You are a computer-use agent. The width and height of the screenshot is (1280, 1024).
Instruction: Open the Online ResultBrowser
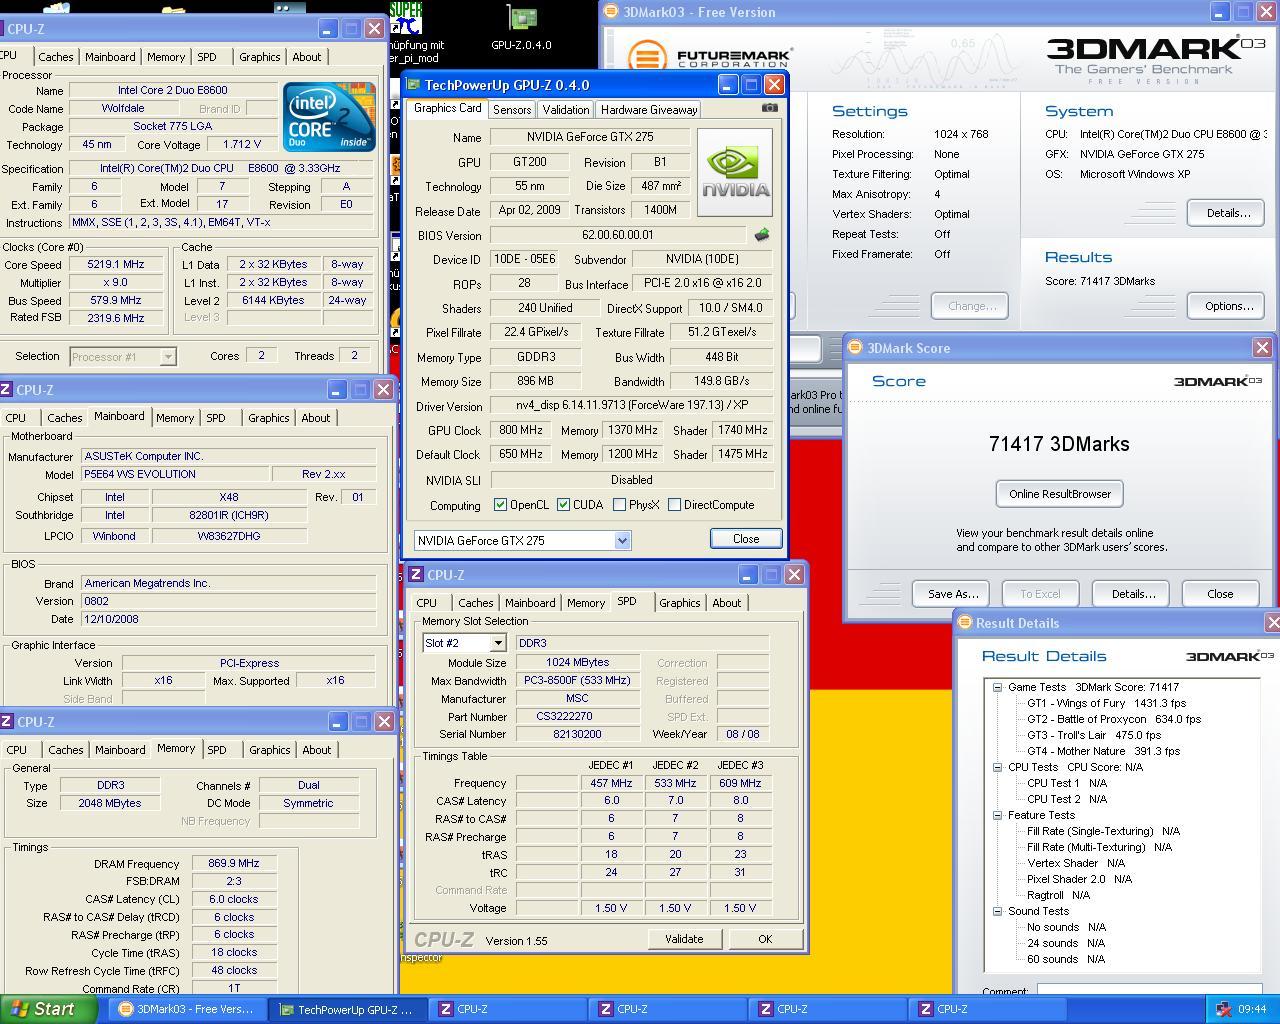pos(1060,494)
